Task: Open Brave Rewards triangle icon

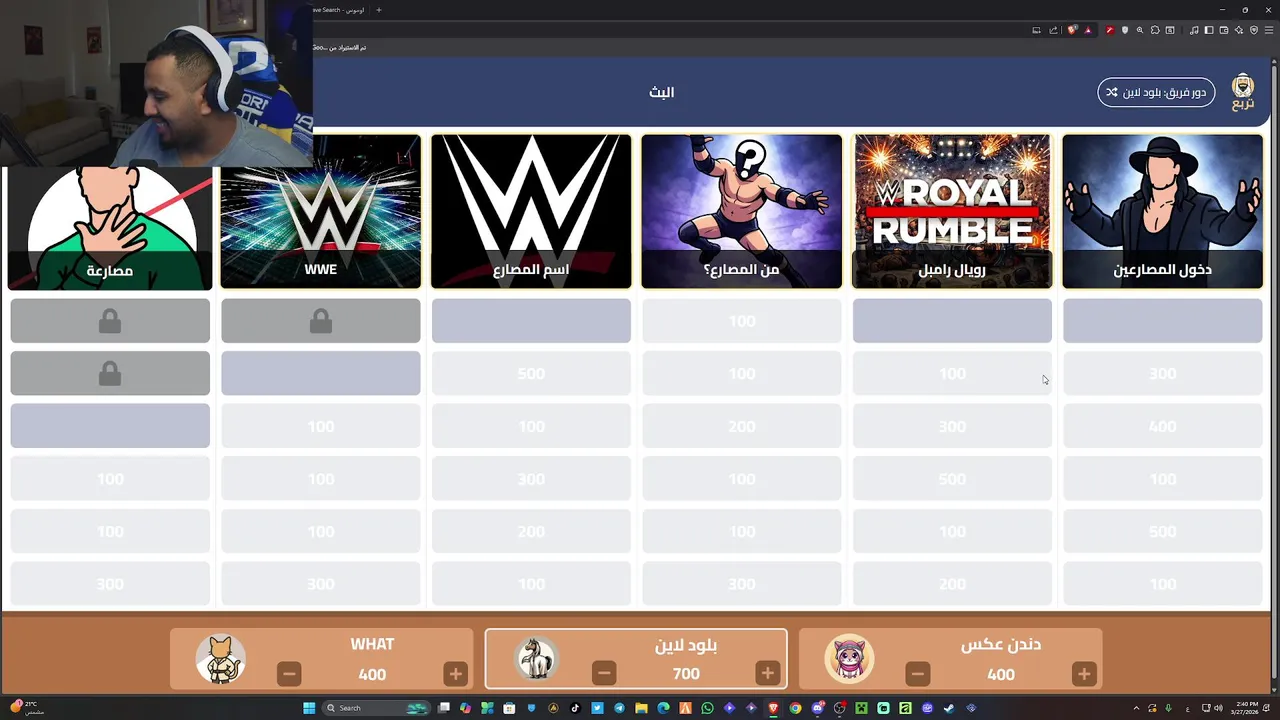Action: pos(1088,30)
